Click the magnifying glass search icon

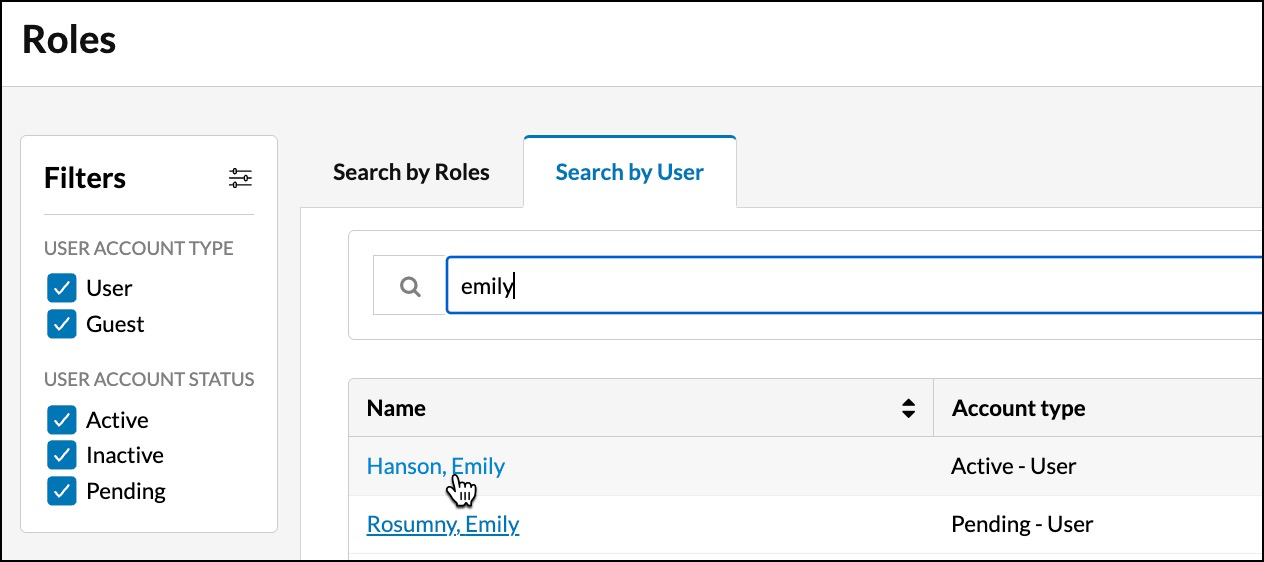410,286
